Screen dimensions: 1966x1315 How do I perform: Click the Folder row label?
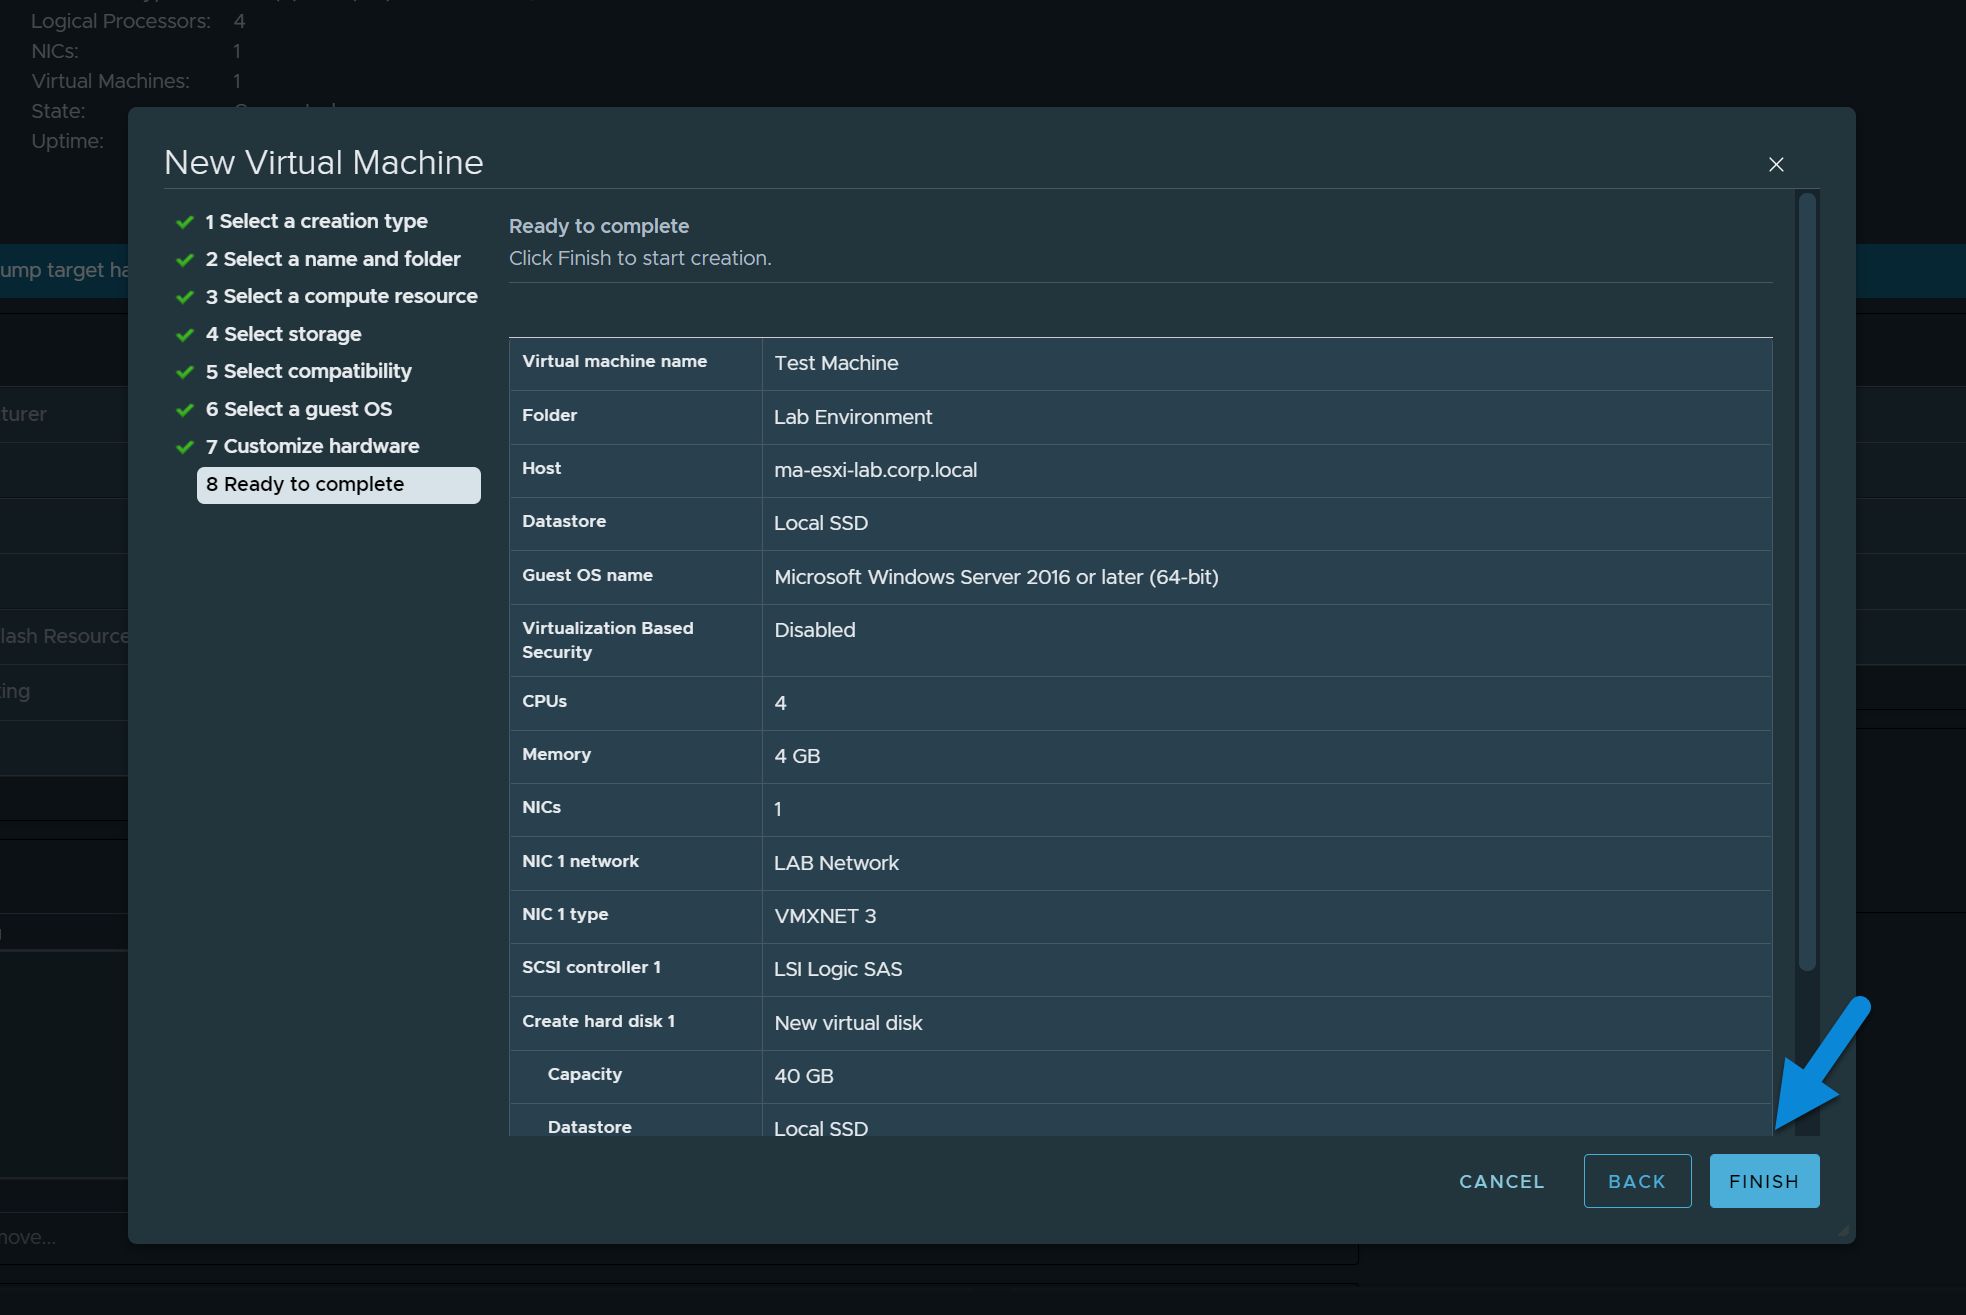(549, 415)
